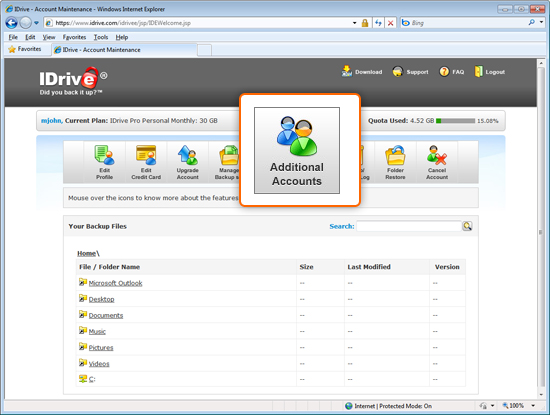Click the Quota Used progress bar
The width and height of the screenshot is (550, 415).
click(456, 121)
